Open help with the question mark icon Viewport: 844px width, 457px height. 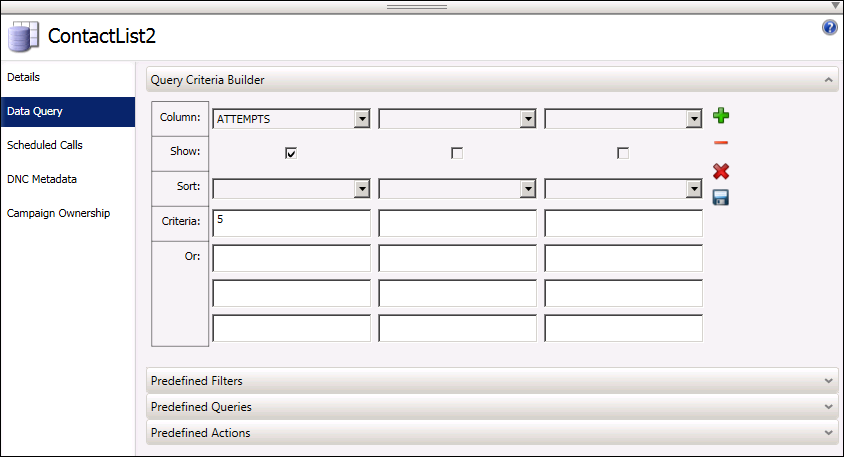coord(829,27)
